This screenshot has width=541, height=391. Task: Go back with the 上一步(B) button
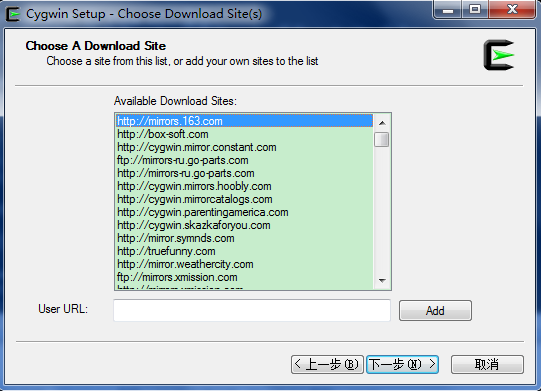click(327, 364)
